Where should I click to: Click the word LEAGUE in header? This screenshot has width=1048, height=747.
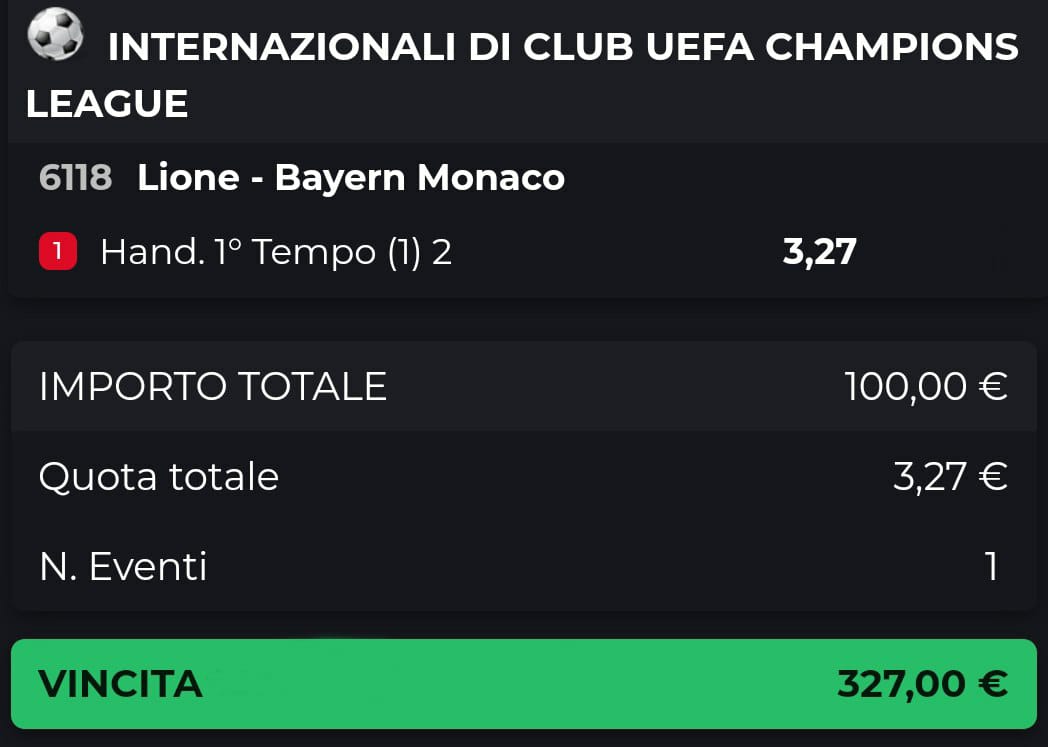pos(107,104)
